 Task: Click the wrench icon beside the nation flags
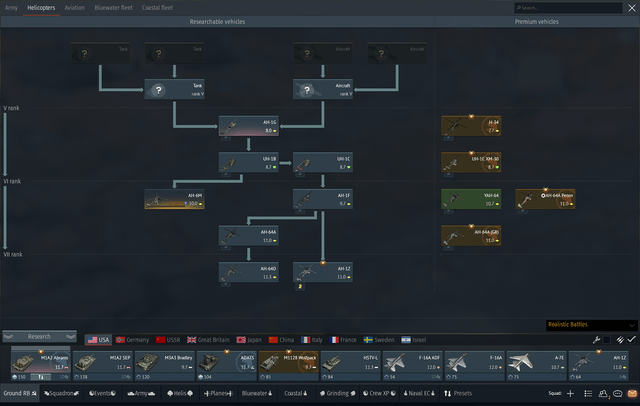point(597,340)
